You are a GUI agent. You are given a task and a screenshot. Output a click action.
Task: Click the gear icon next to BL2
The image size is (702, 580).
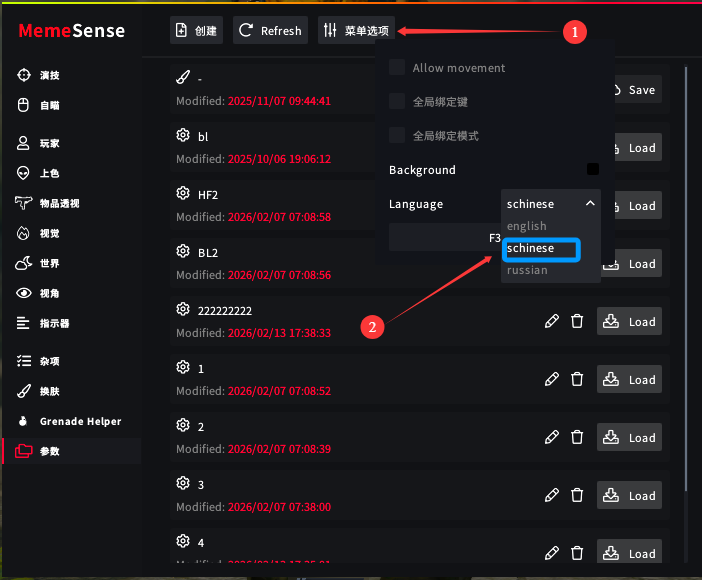(x=183, y=252)
